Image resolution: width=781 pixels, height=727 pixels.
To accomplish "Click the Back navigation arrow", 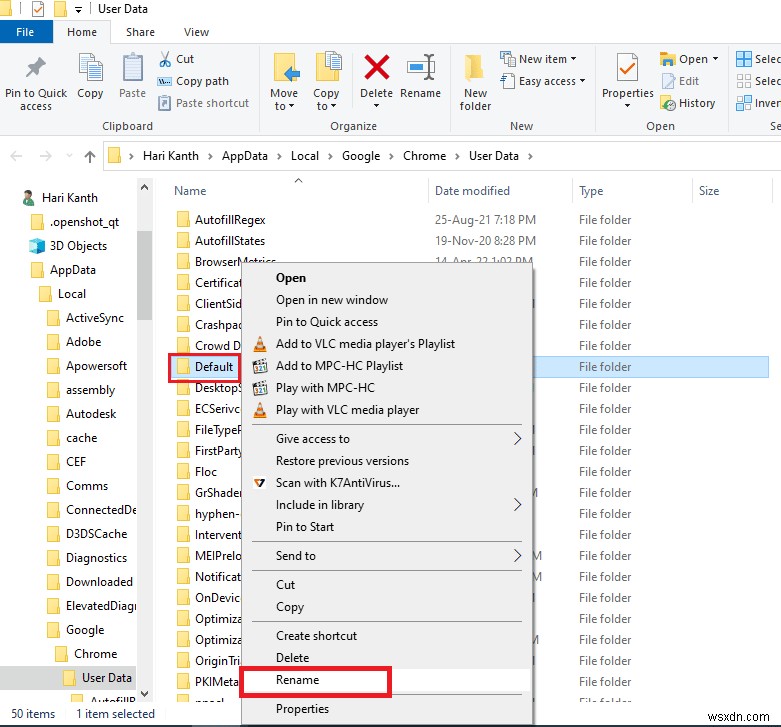I will [16, 156].
